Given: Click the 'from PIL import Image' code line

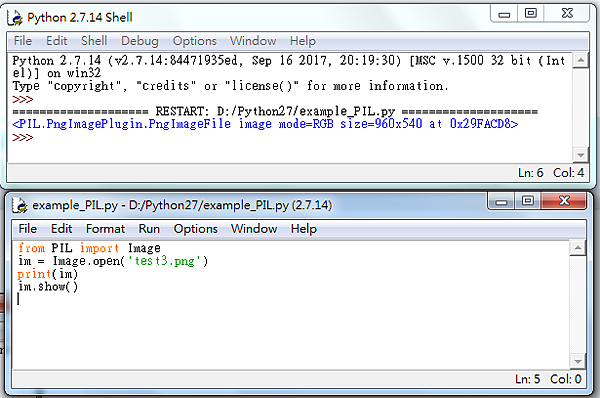Looking at the screenshot, I should click(89, 248).
